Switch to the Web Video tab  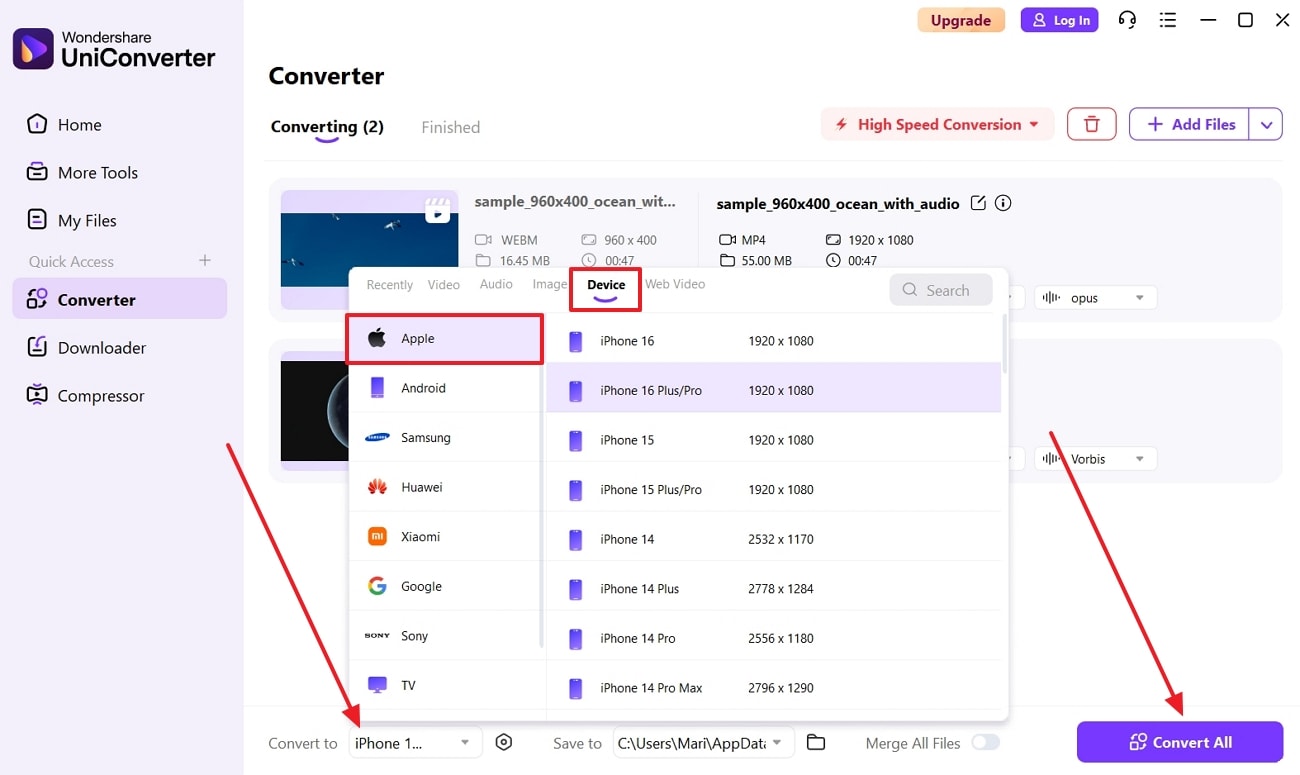click(x=675, y=284)
